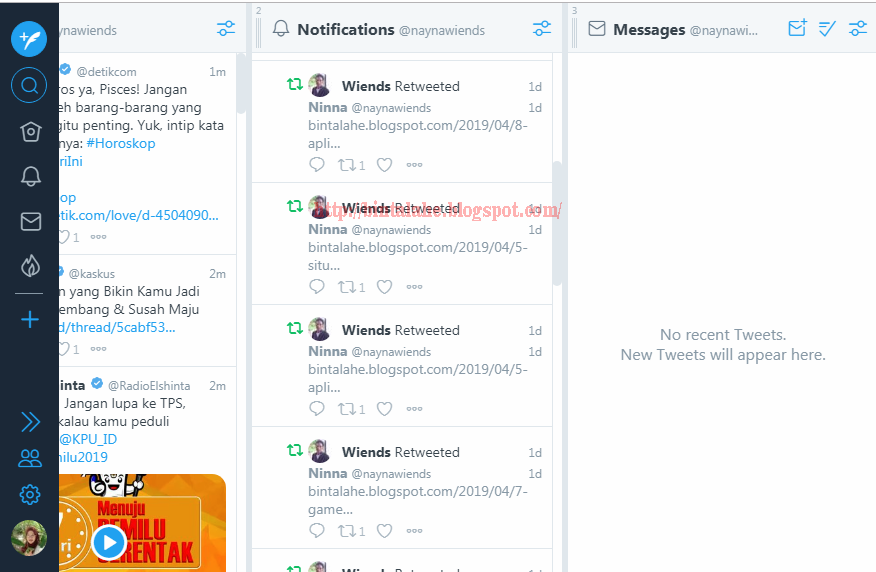Click Wiends avatar in first notification

click(320, 85)
